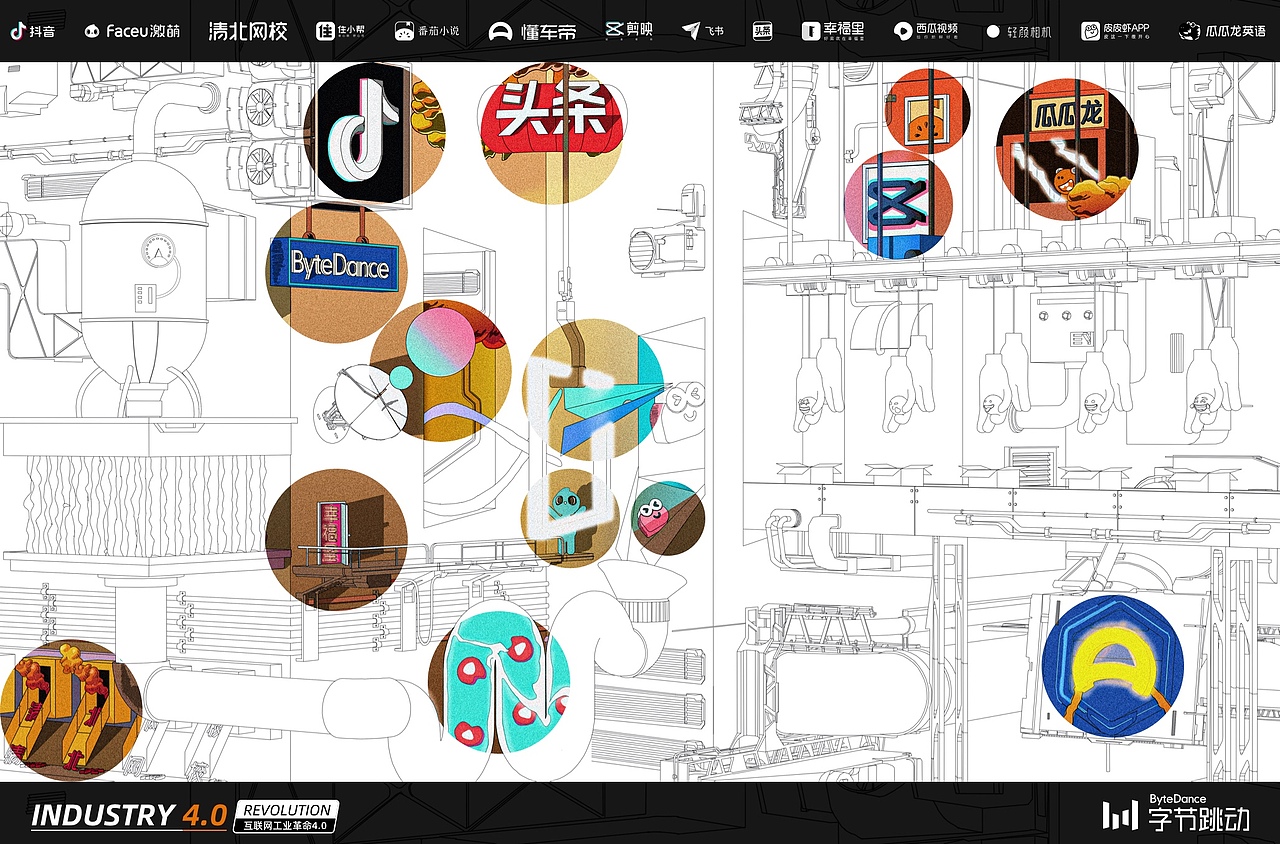Click the teal hearts-pattern circle illustration
Screen dimensions: 1280x844
pos(499,683)
